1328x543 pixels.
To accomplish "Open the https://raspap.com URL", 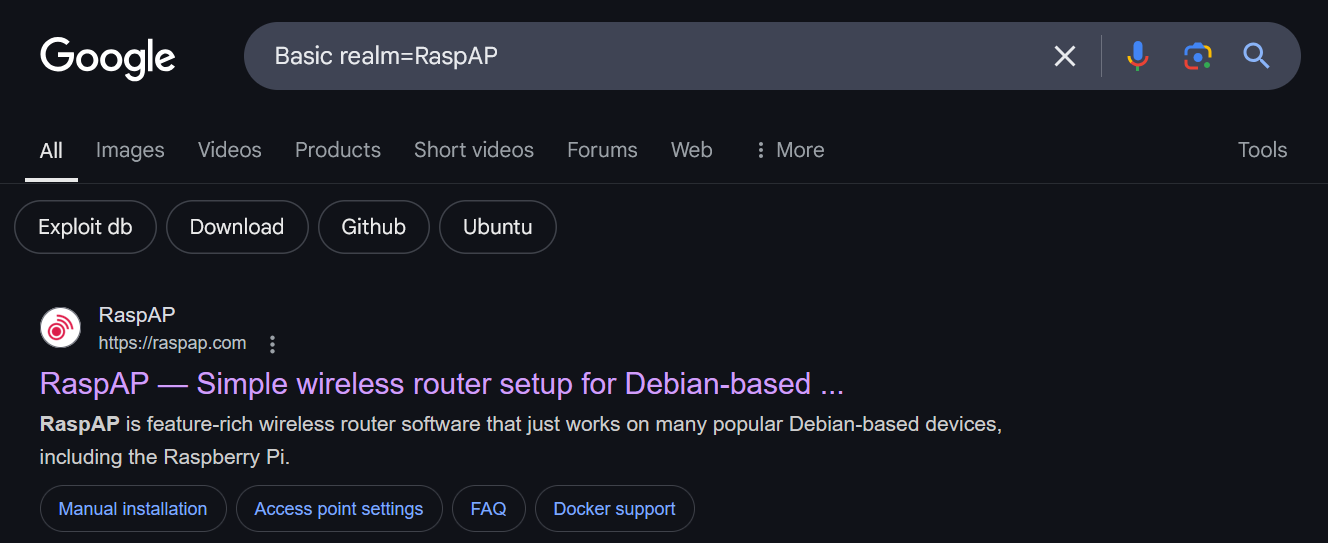I will pos(172,343).
